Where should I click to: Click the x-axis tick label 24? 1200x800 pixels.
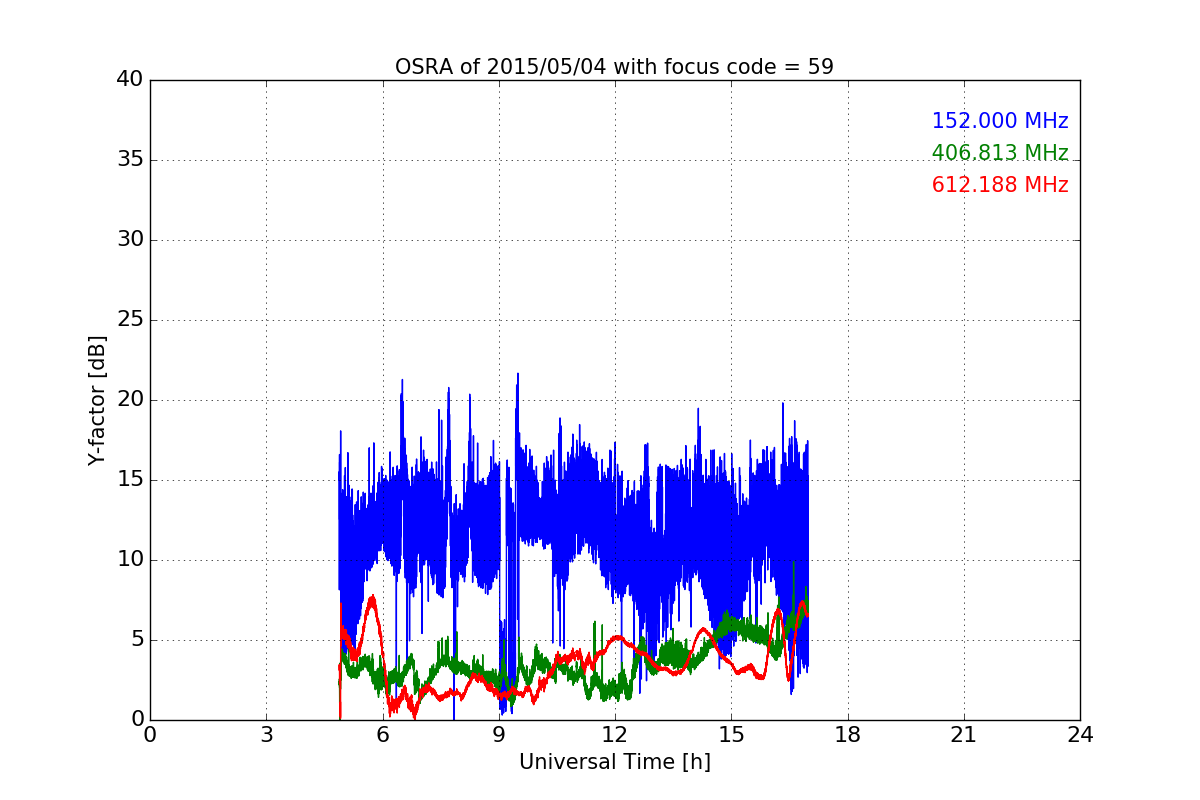(x=1080, y=735)
